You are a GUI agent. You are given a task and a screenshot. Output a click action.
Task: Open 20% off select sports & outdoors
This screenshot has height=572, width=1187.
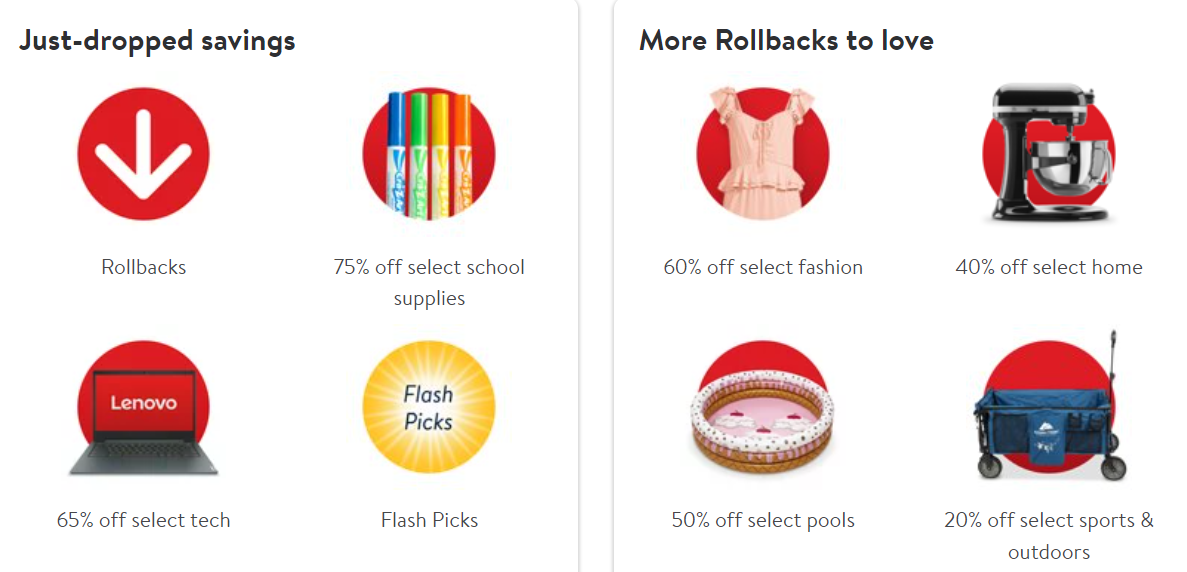[1048, 536]
